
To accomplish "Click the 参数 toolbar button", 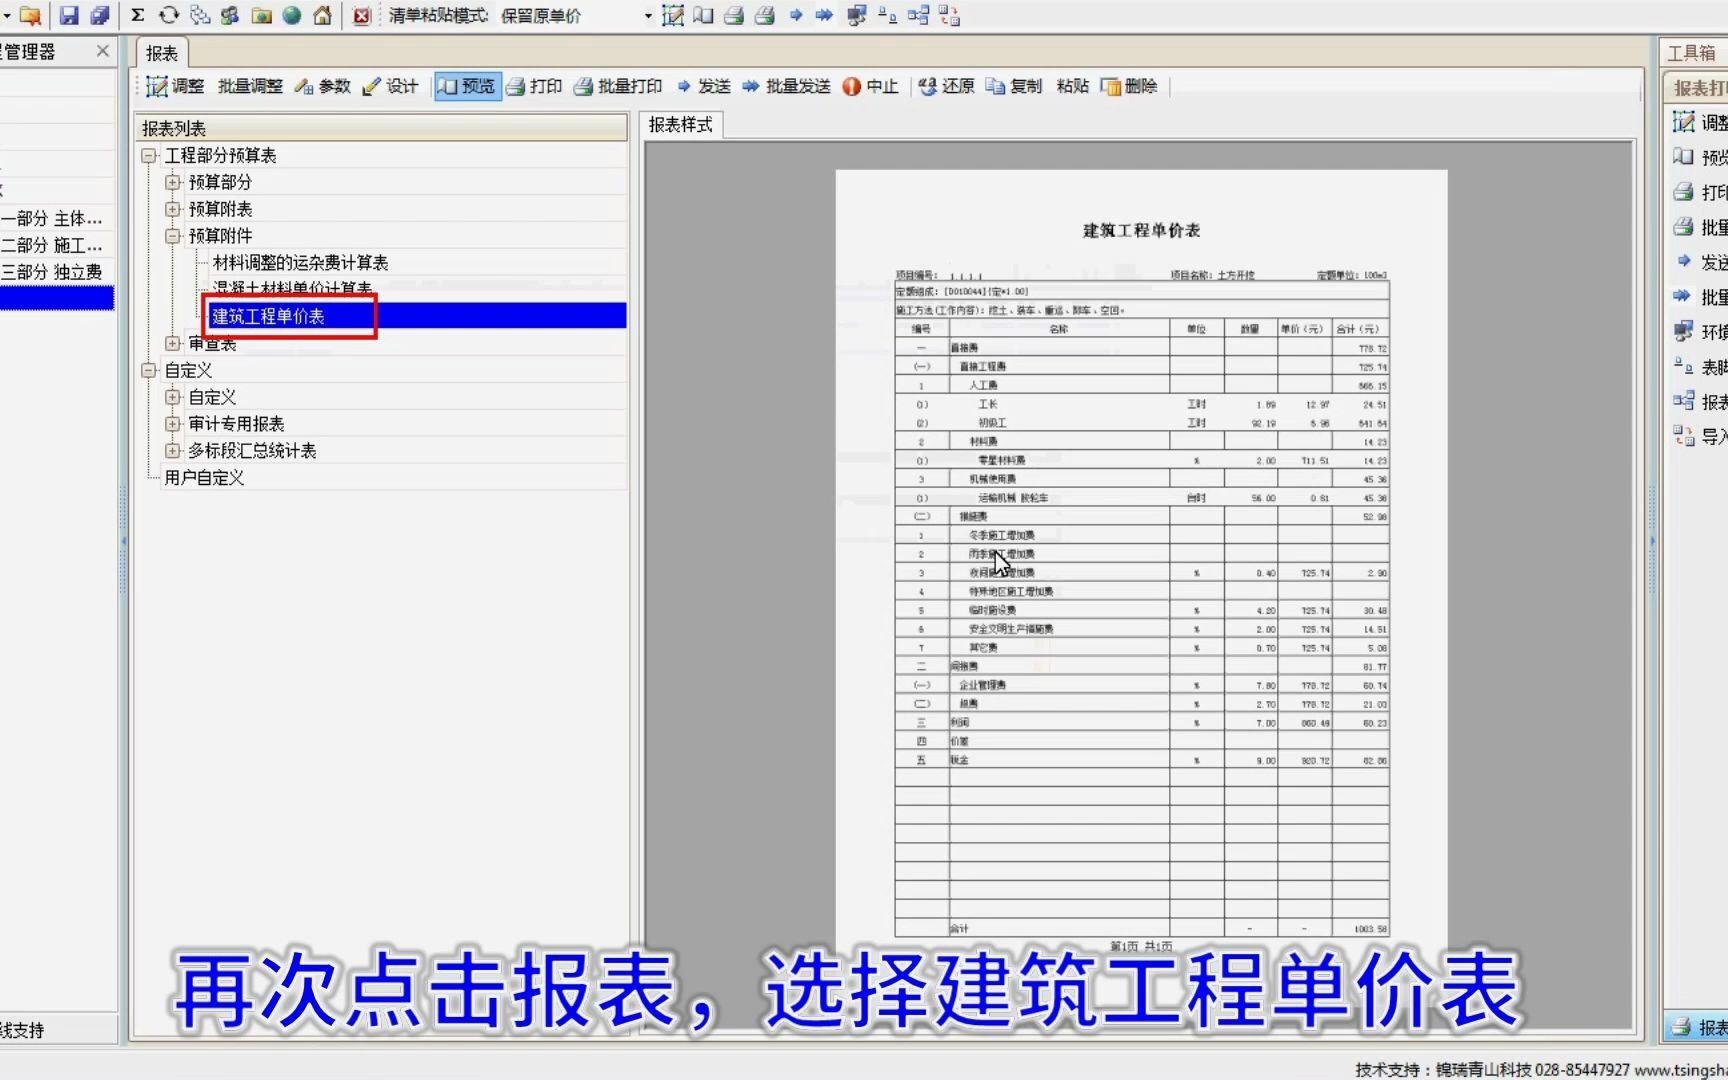I will click(x=322, y=86).
